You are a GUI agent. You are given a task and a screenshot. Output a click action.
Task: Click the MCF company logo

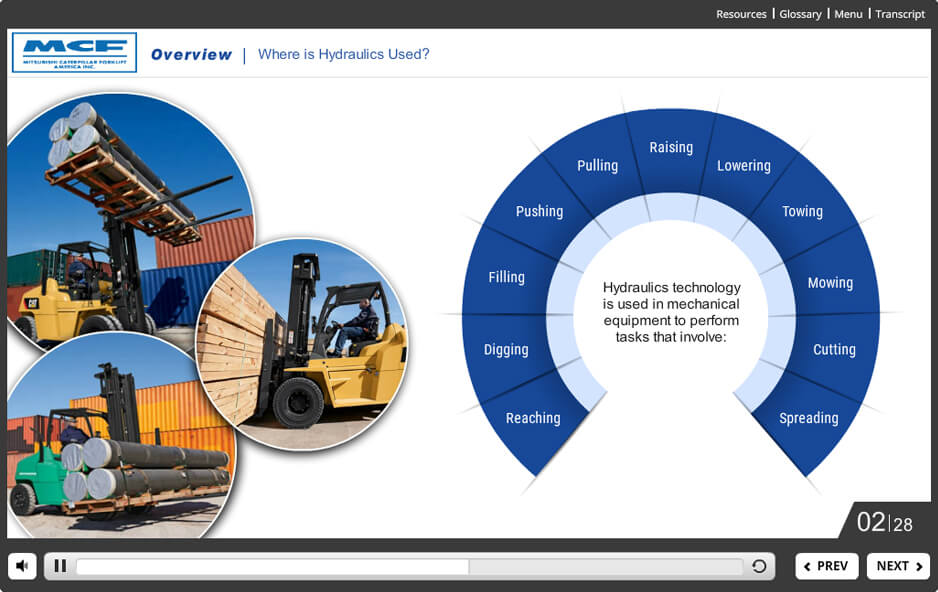[x=74, y=51]
